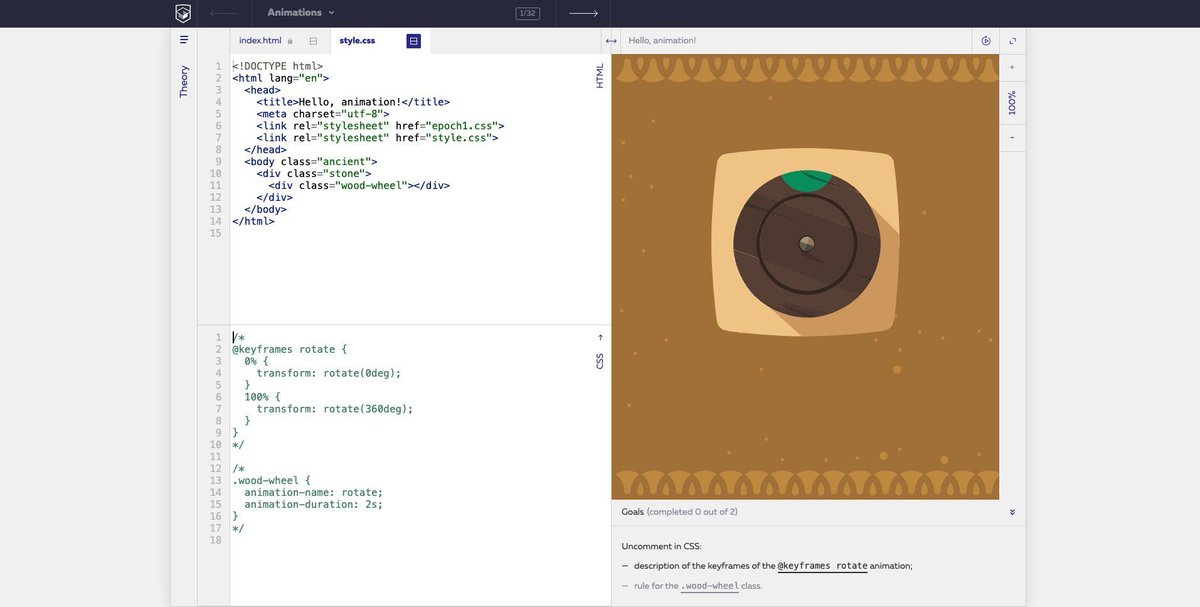The image size is (1200, 607).
Task: Click the <div class="stone"> line
Action: point(313,173)
